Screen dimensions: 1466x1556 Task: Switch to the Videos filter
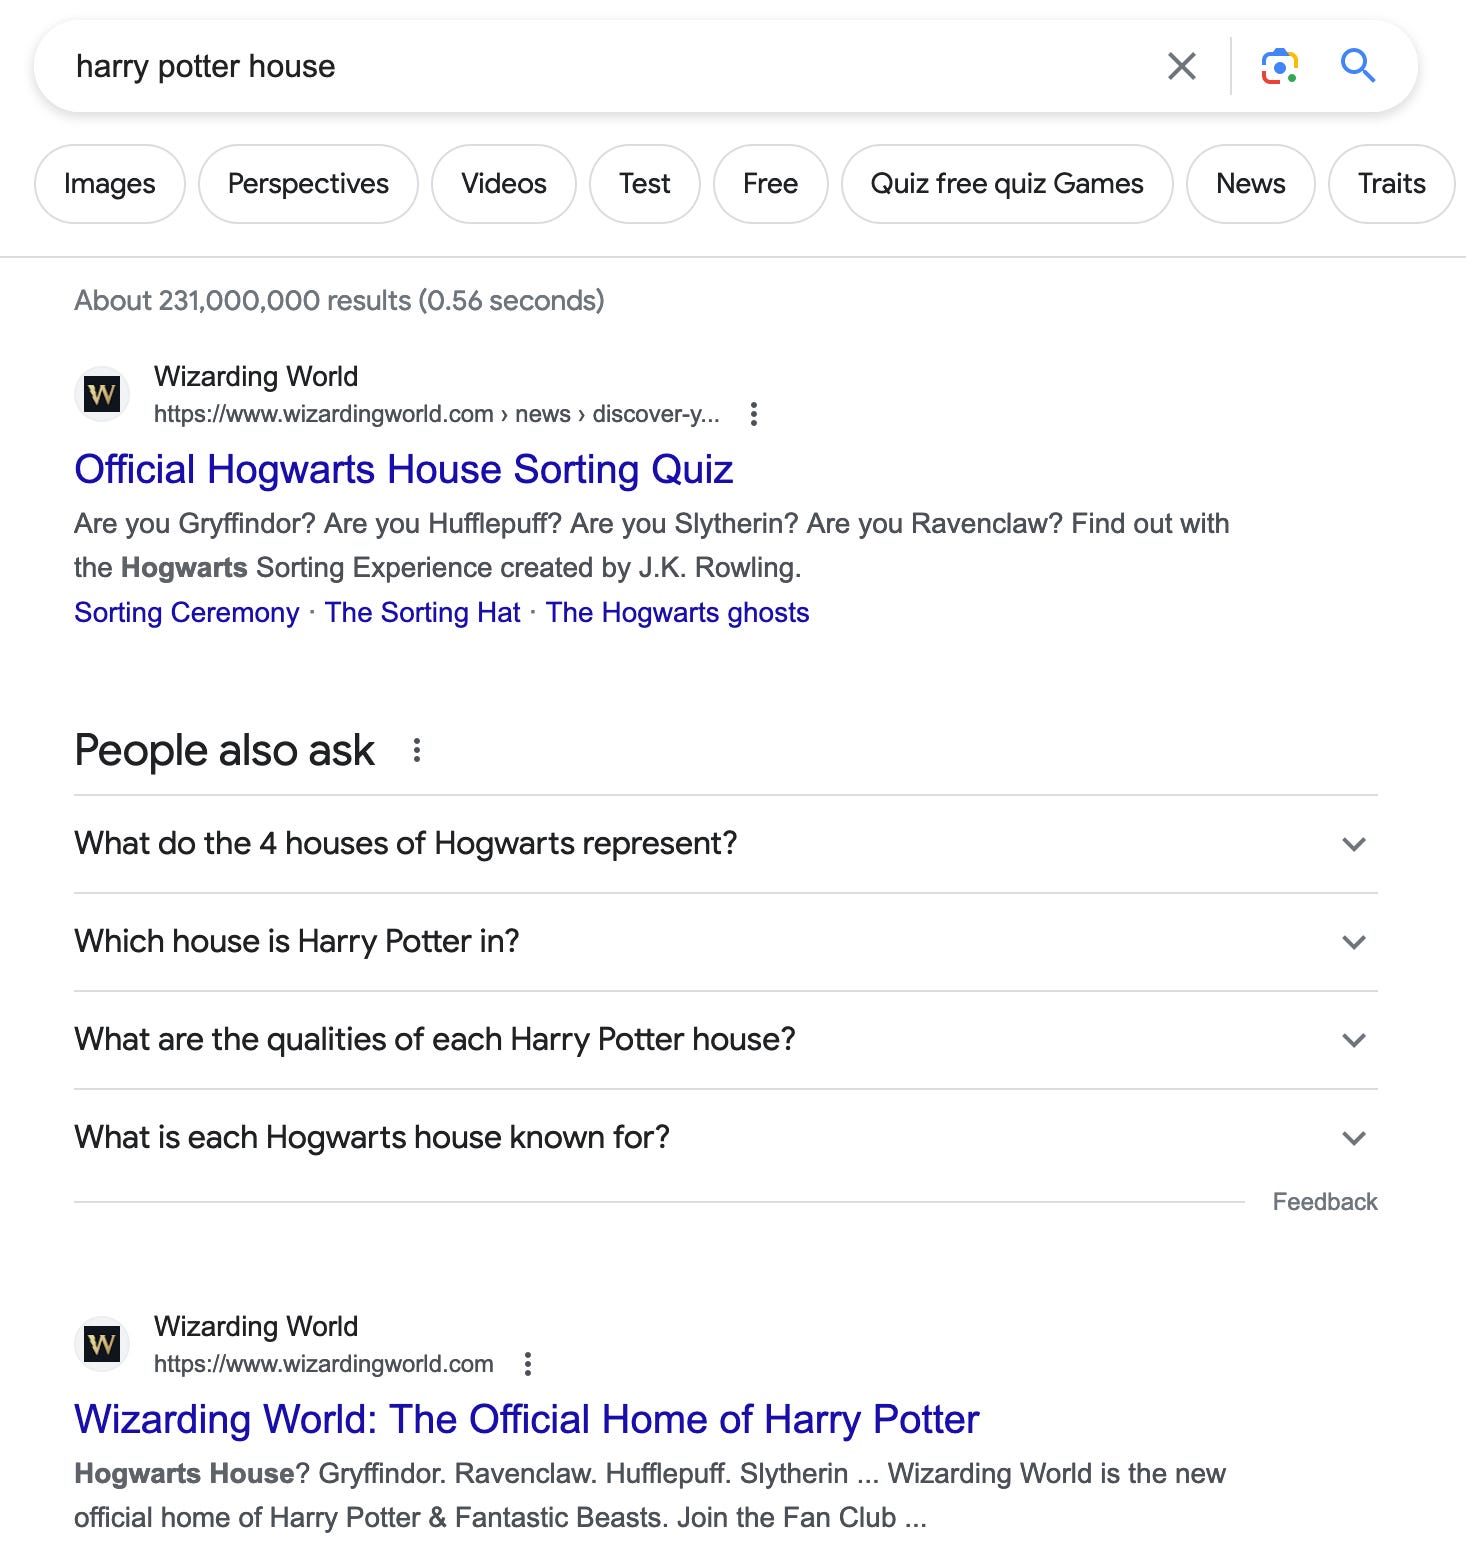point(504,184)
